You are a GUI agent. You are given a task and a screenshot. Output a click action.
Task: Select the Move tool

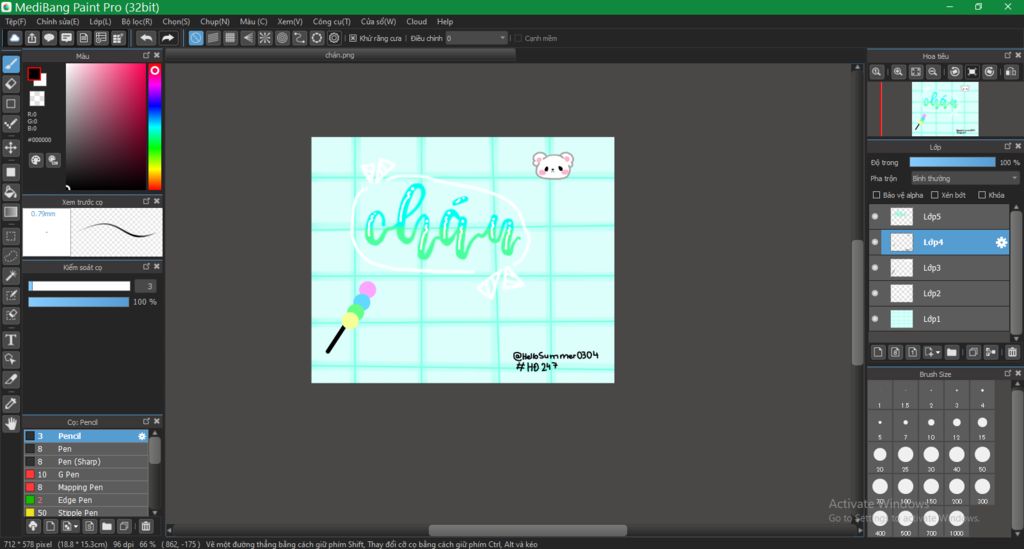(x=11, y=148)
